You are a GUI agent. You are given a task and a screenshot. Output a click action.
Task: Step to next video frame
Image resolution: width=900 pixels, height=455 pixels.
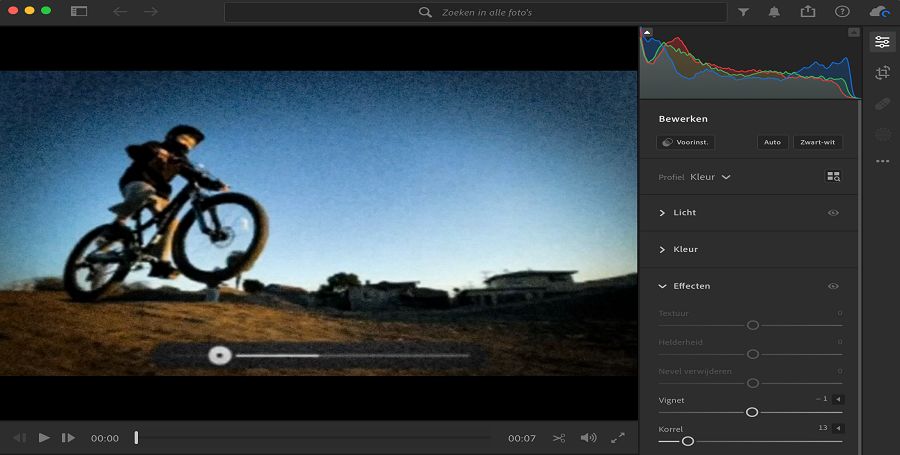pyautogui.click(x=68, y=438)
